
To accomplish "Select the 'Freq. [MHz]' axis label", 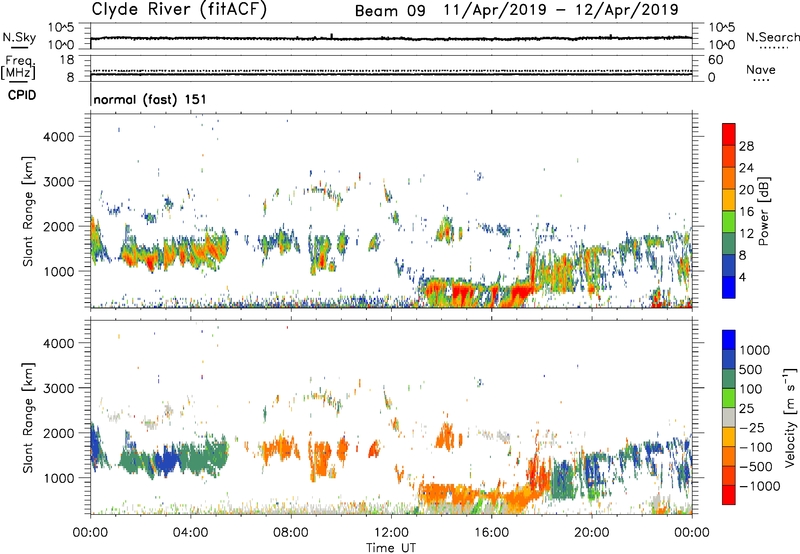I will tap(19, 68).
